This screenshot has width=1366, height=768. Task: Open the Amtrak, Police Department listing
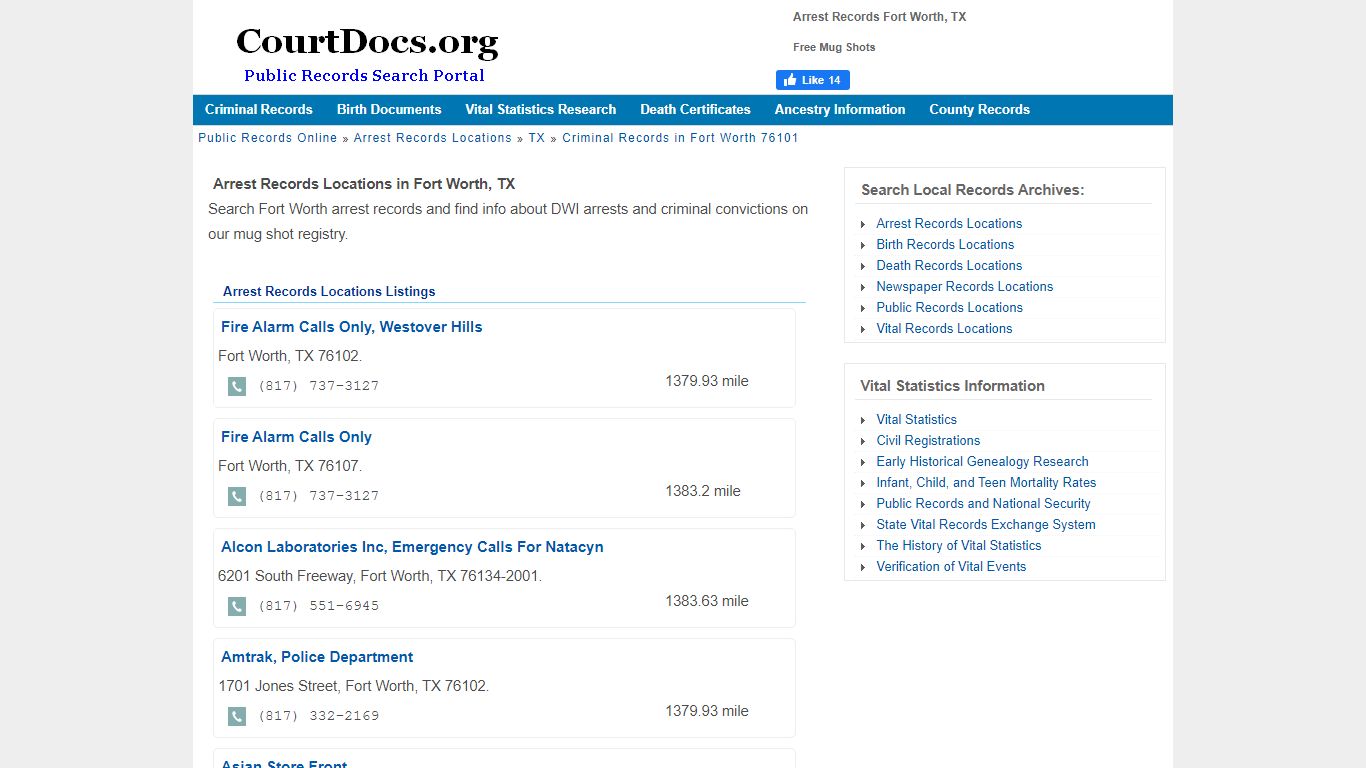(x=317, y=657)
